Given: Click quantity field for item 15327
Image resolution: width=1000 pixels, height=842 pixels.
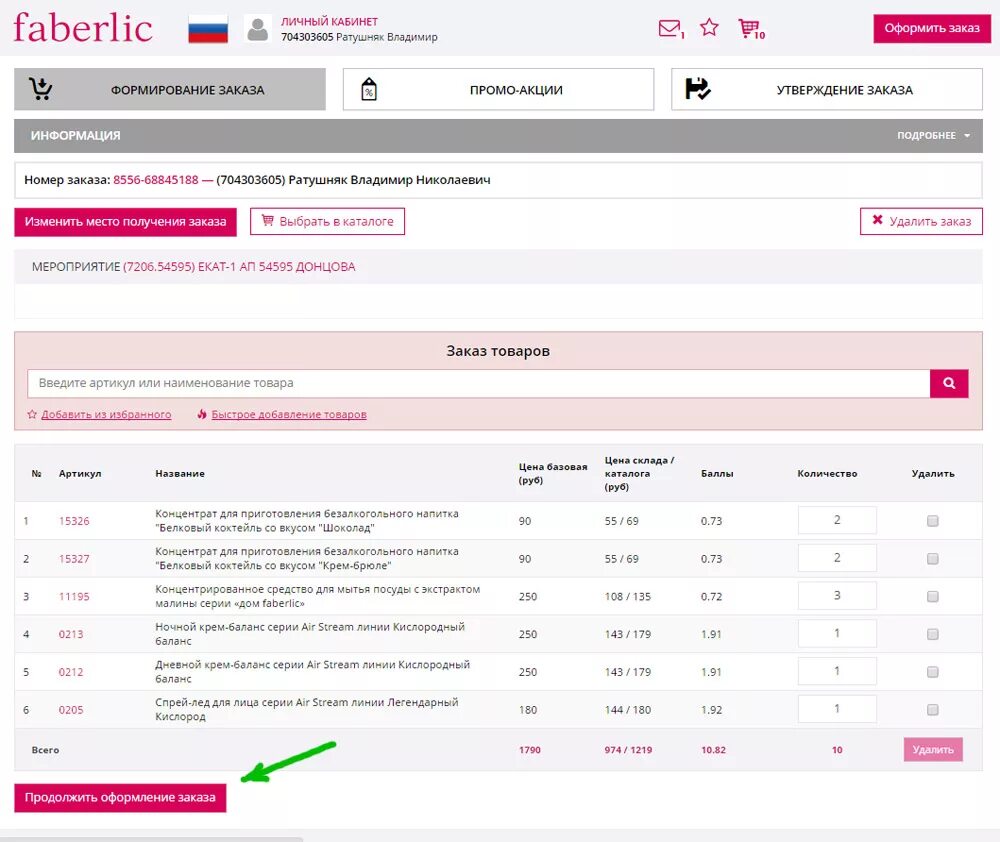Looking at the screenshot, I should (837, 558).
